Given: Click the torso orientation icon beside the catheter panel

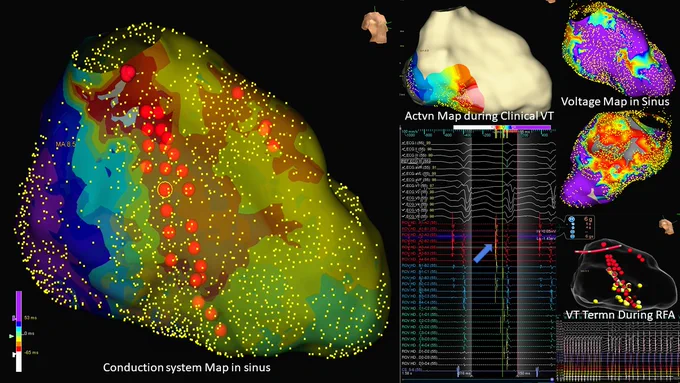Looking at the screenshot, I should [666, 226].
